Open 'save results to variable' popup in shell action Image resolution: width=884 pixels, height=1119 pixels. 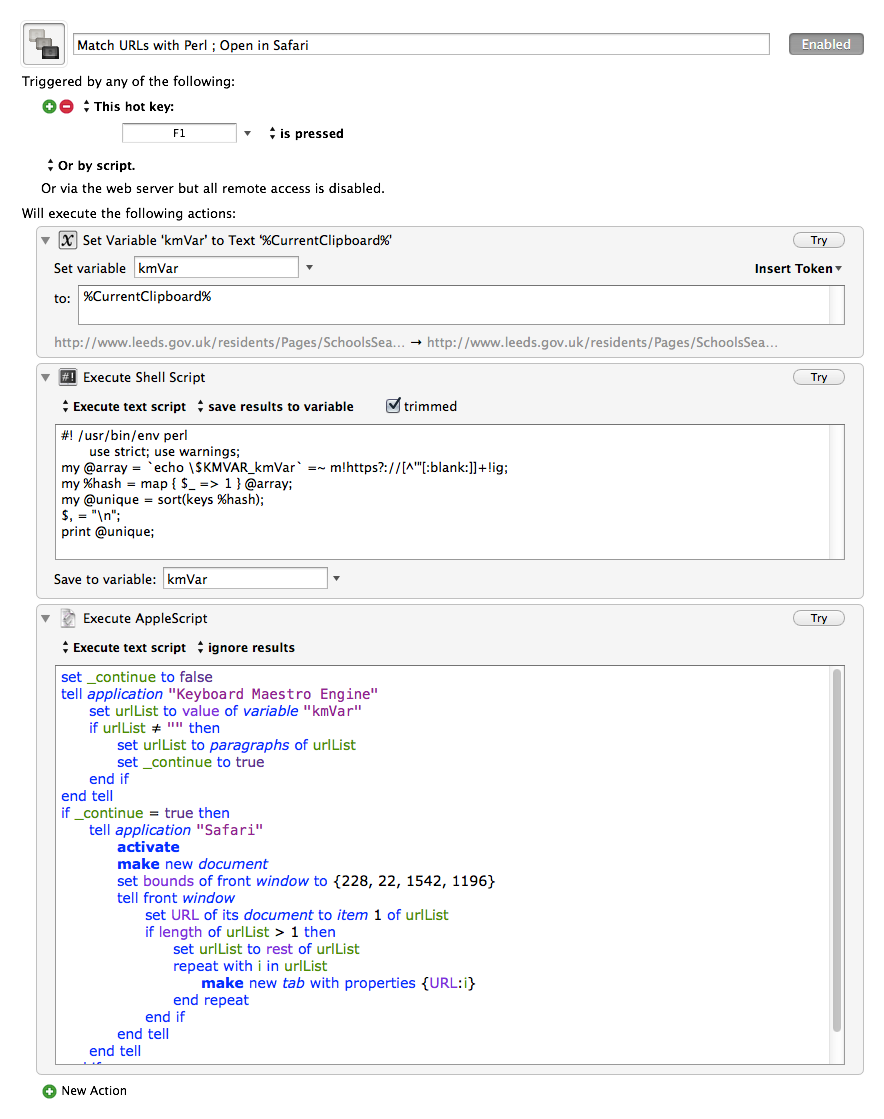tap(275, 406)
